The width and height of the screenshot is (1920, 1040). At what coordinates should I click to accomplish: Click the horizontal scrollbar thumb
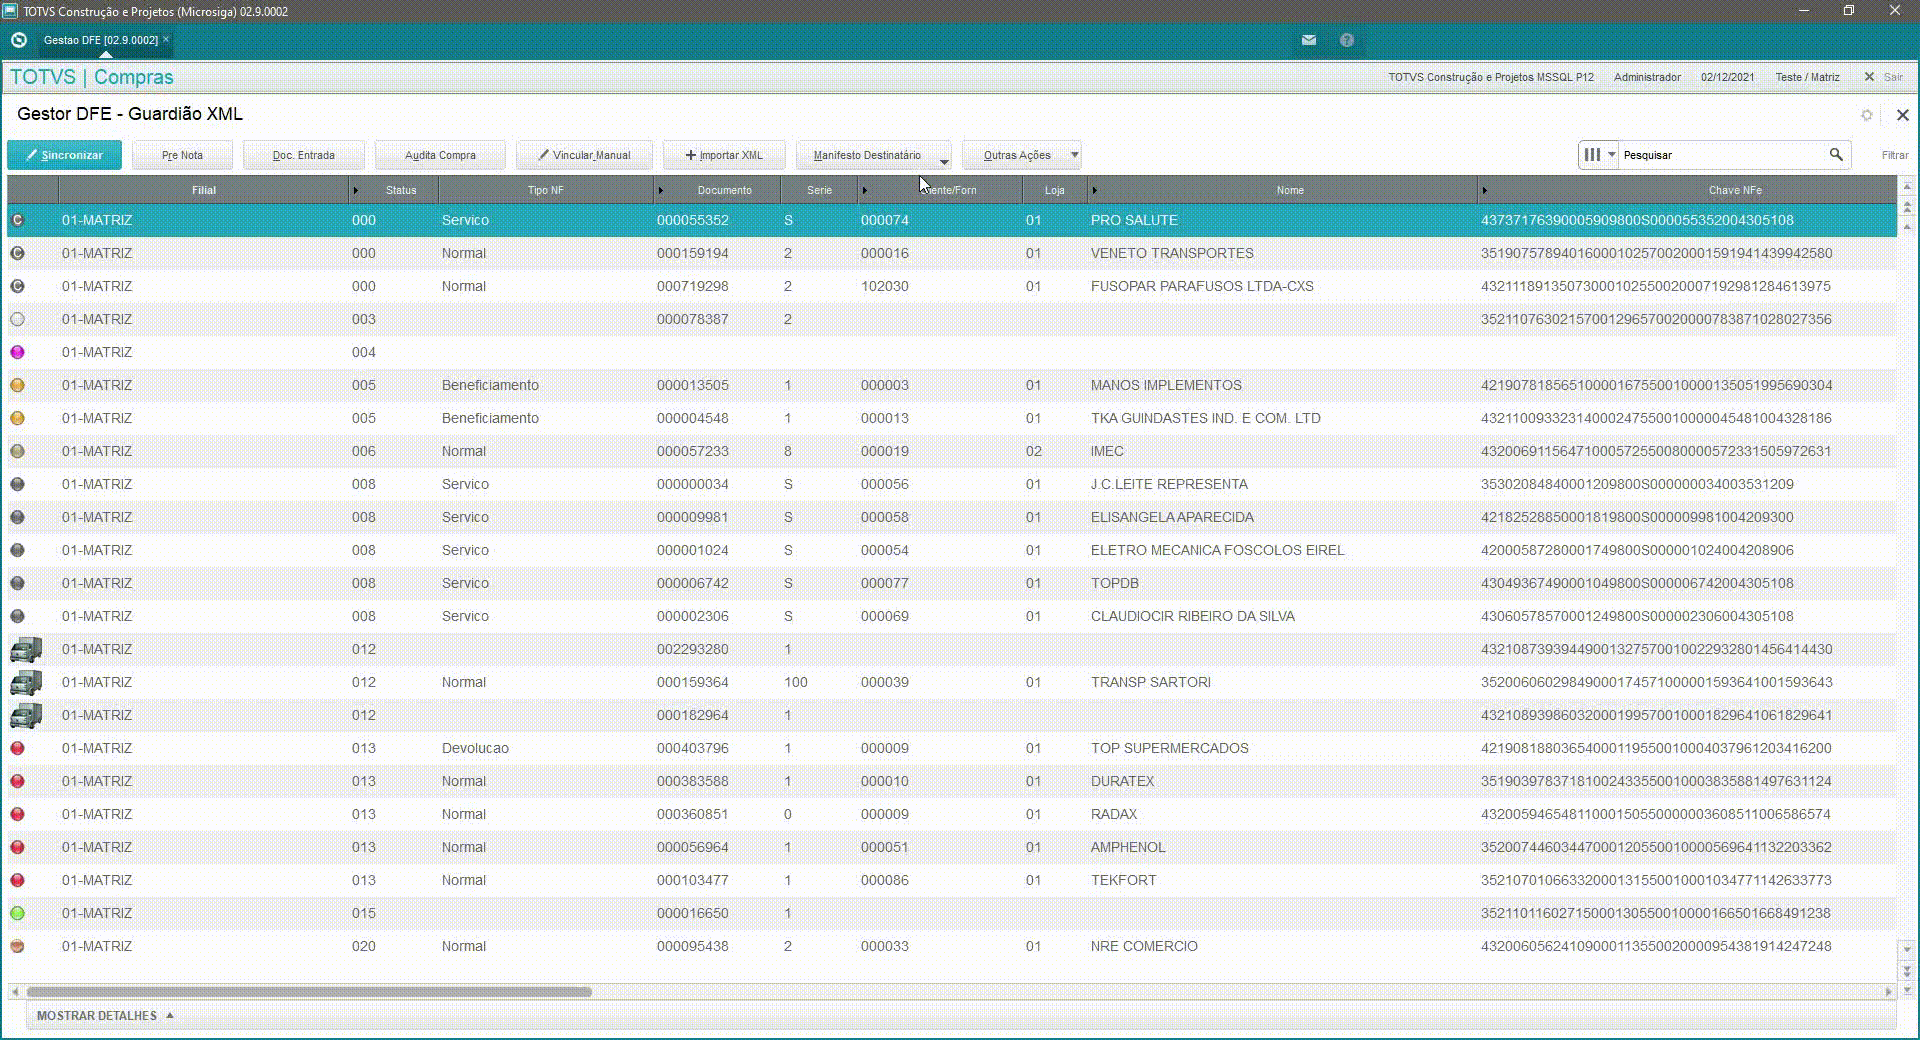click(309, 992)
